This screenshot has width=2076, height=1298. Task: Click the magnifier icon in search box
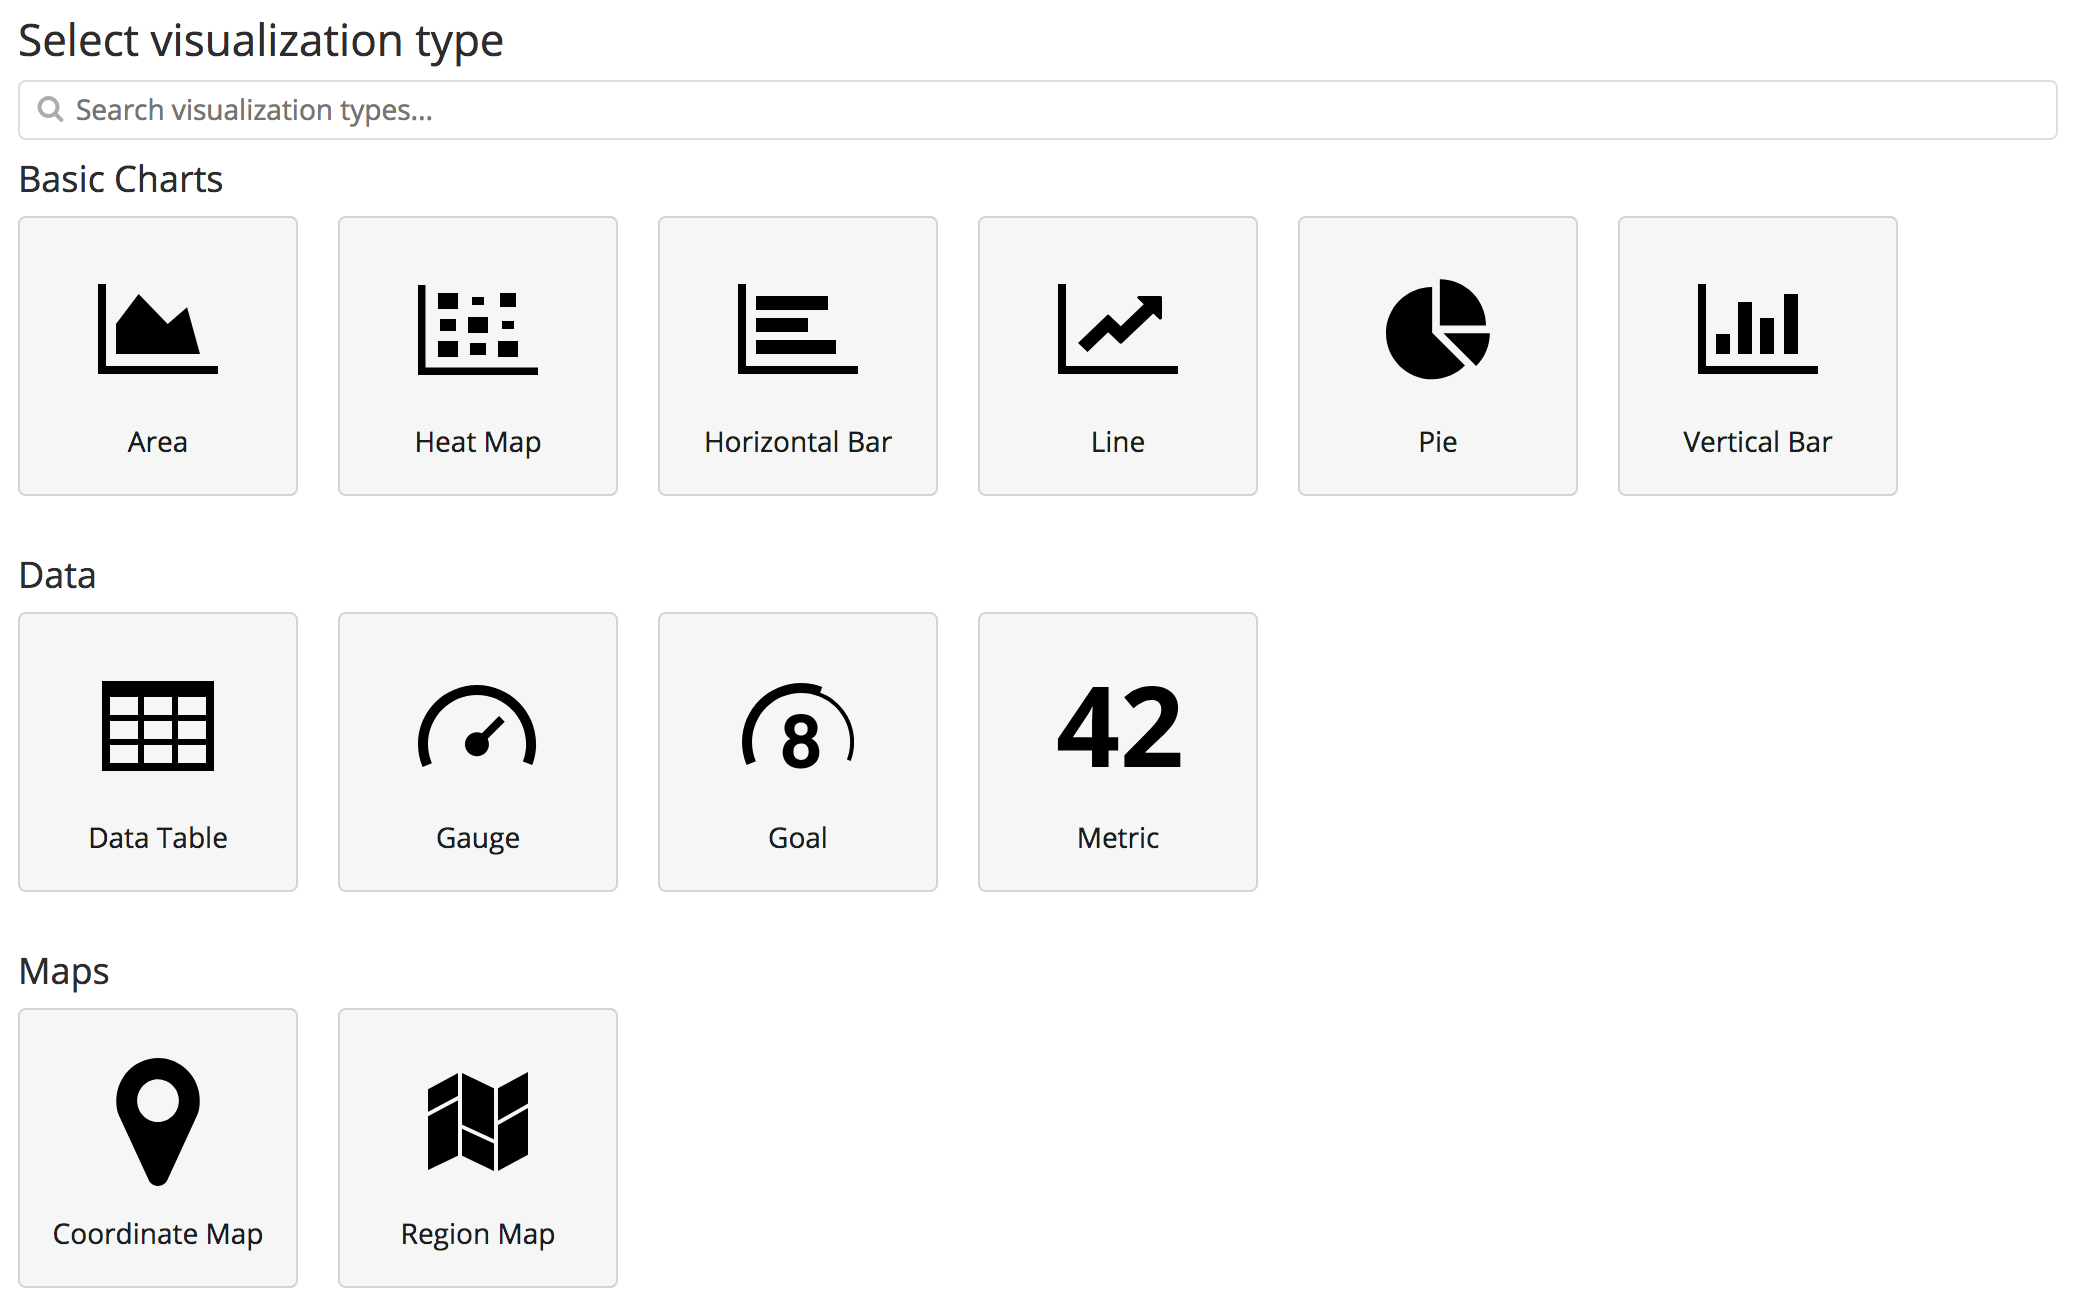(50, 109)
